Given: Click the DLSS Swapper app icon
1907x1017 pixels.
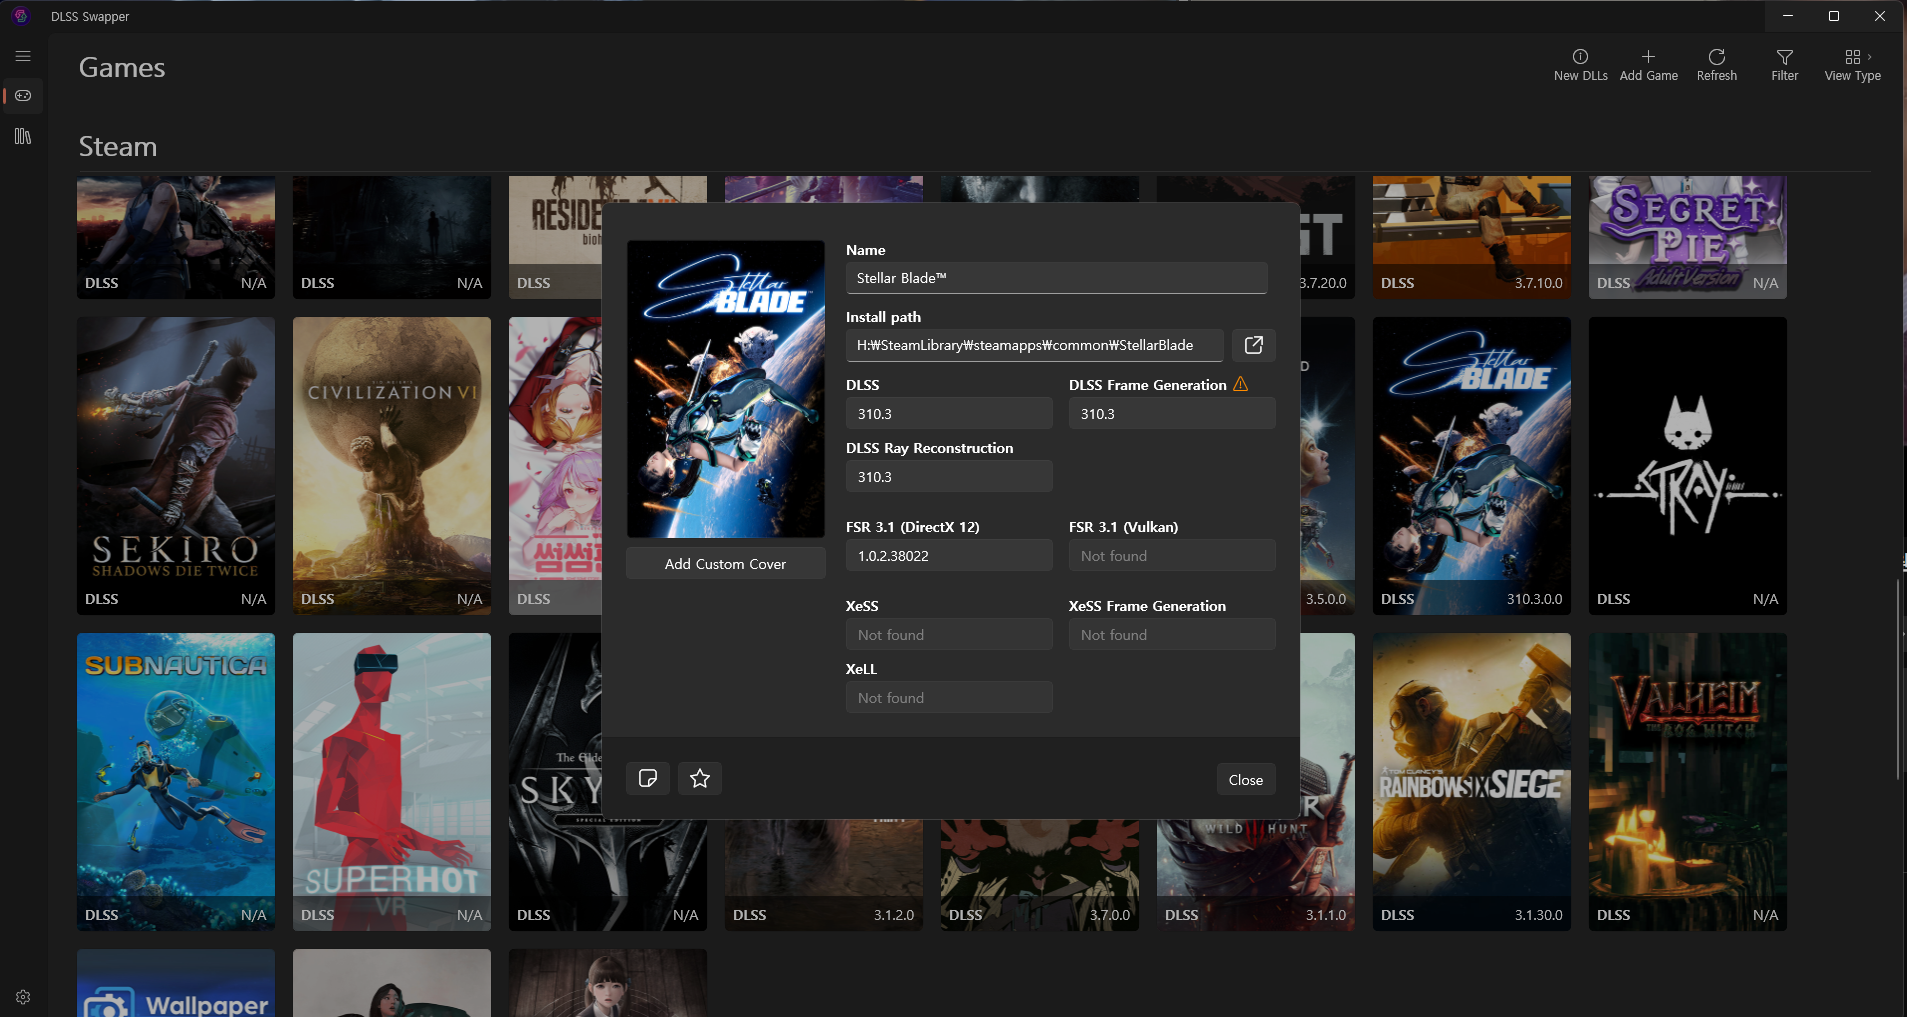Looking at the screenshot, I should click(21, 16).
